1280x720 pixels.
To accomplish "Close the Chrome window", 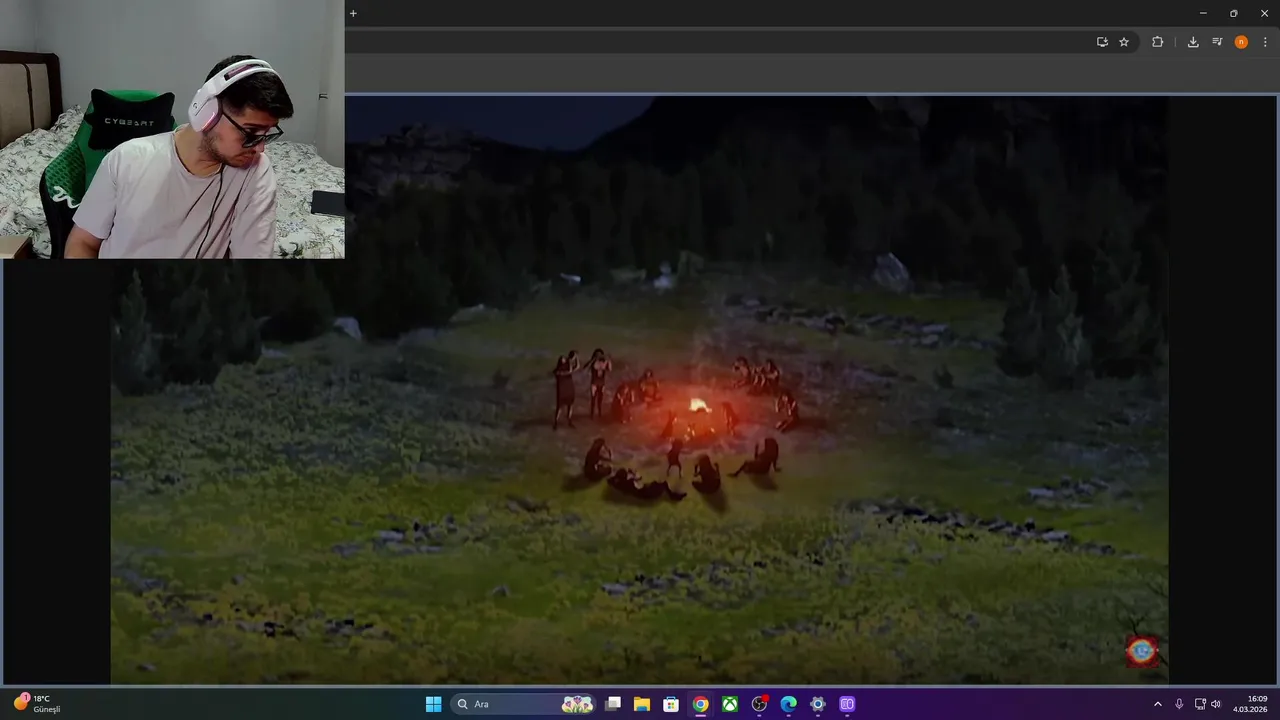I will click(x=1264, y=13).
